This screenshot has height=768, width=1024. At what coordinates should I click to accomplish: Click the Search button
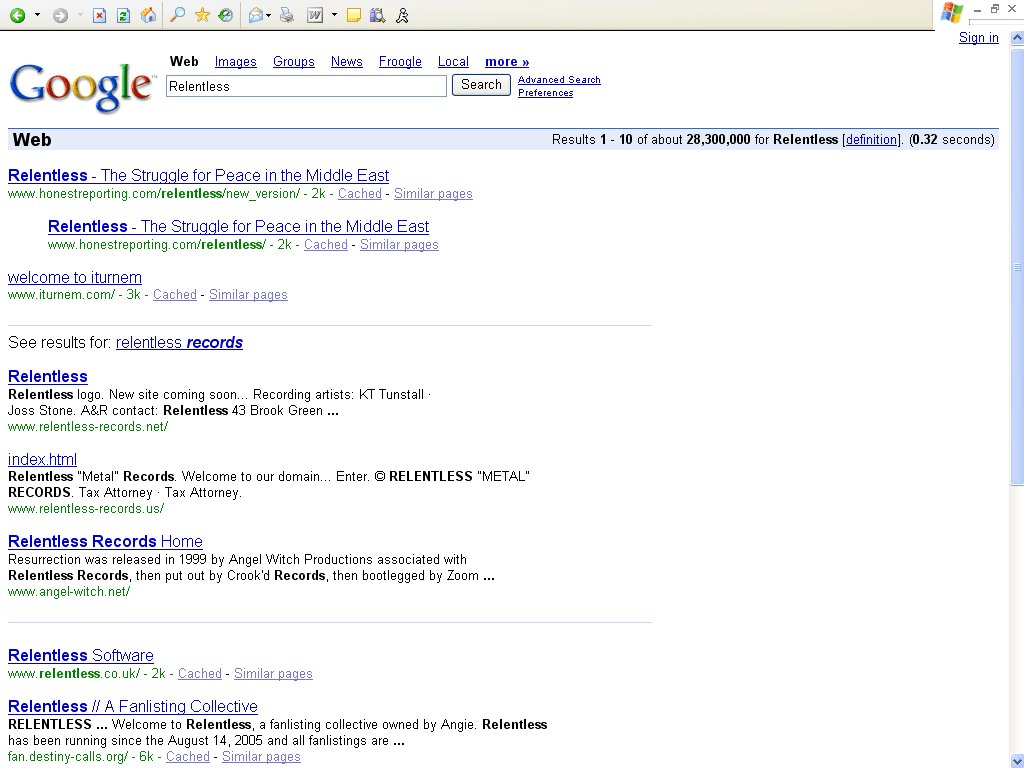coord(481,85)
